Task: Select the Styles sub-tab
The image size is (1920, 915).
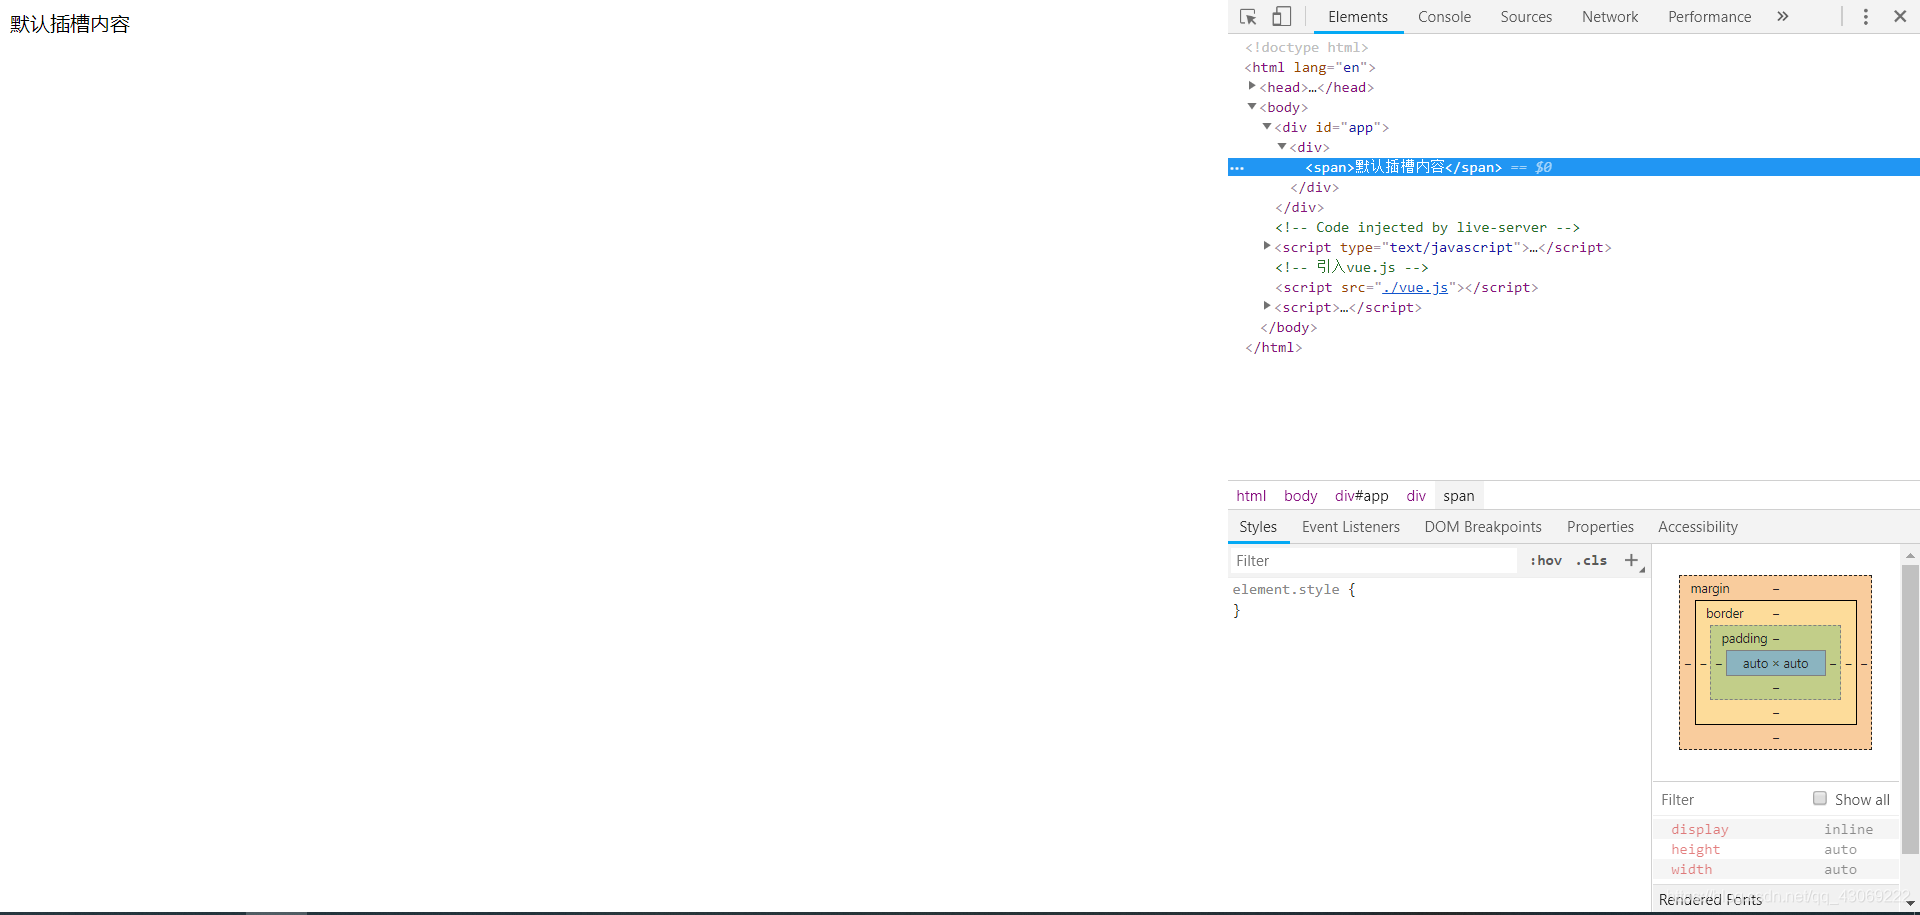Action: tap(1258, 527)
